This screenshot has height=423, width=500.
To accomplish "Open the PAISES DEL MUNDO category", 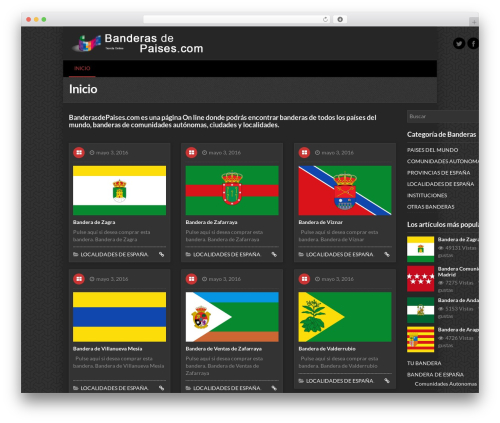I will coord(432,150).
